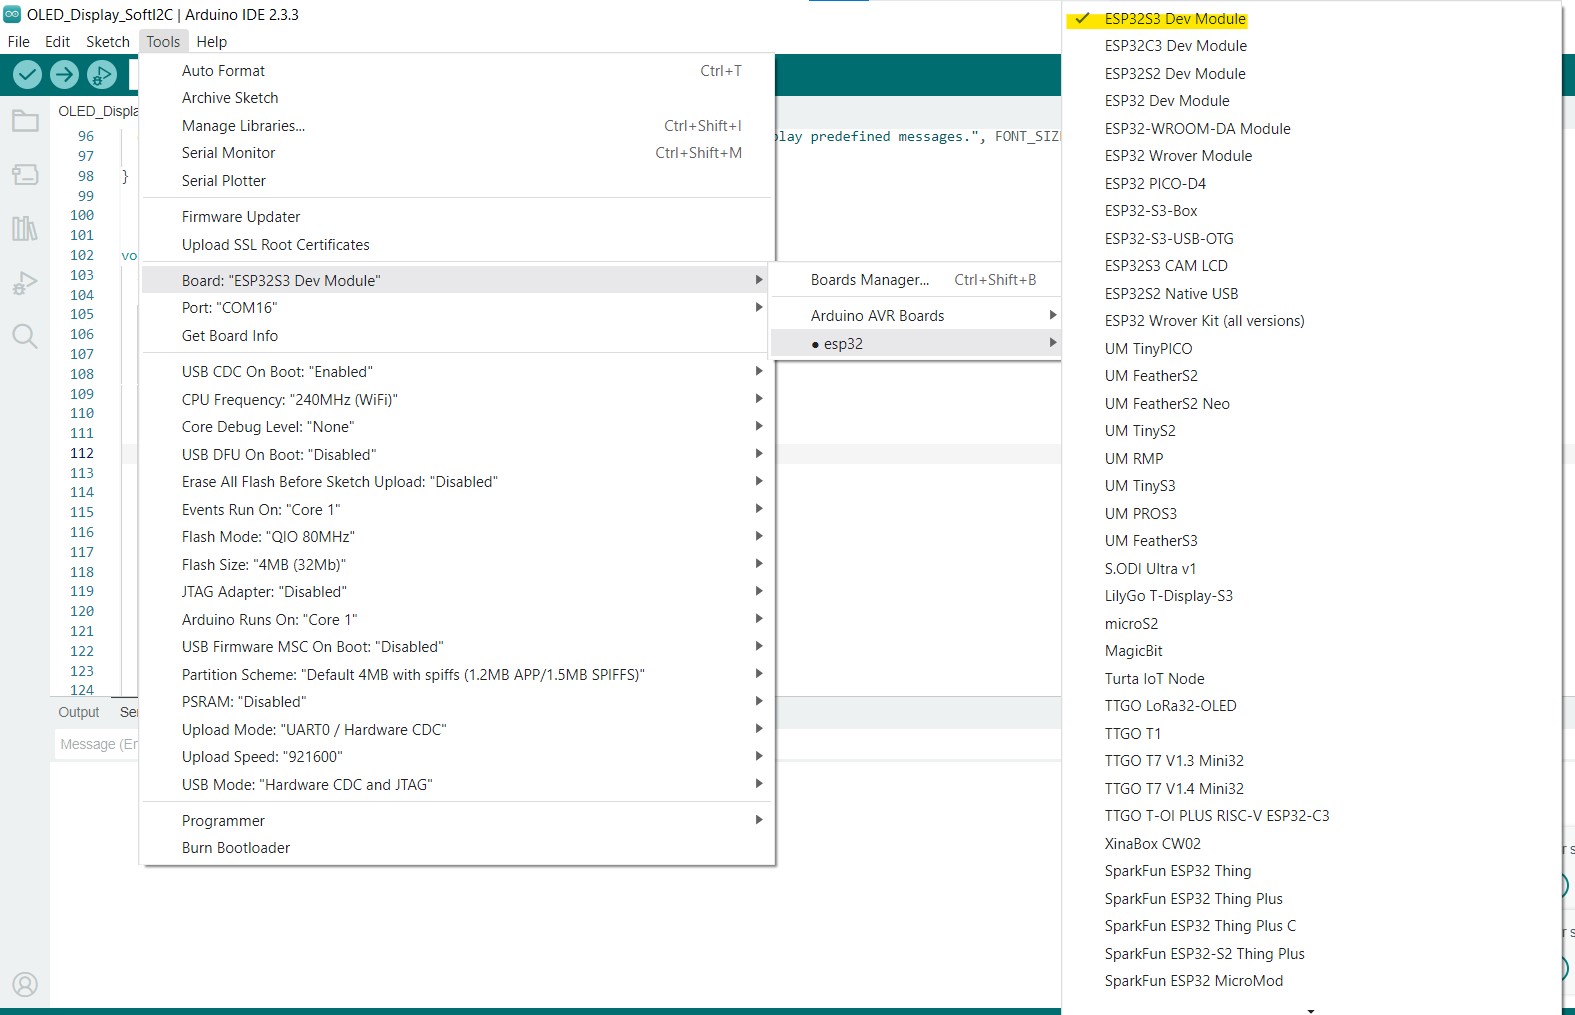1575x1015 pixels.
Task: Expand Core Debug Level options
Action: 456,427
